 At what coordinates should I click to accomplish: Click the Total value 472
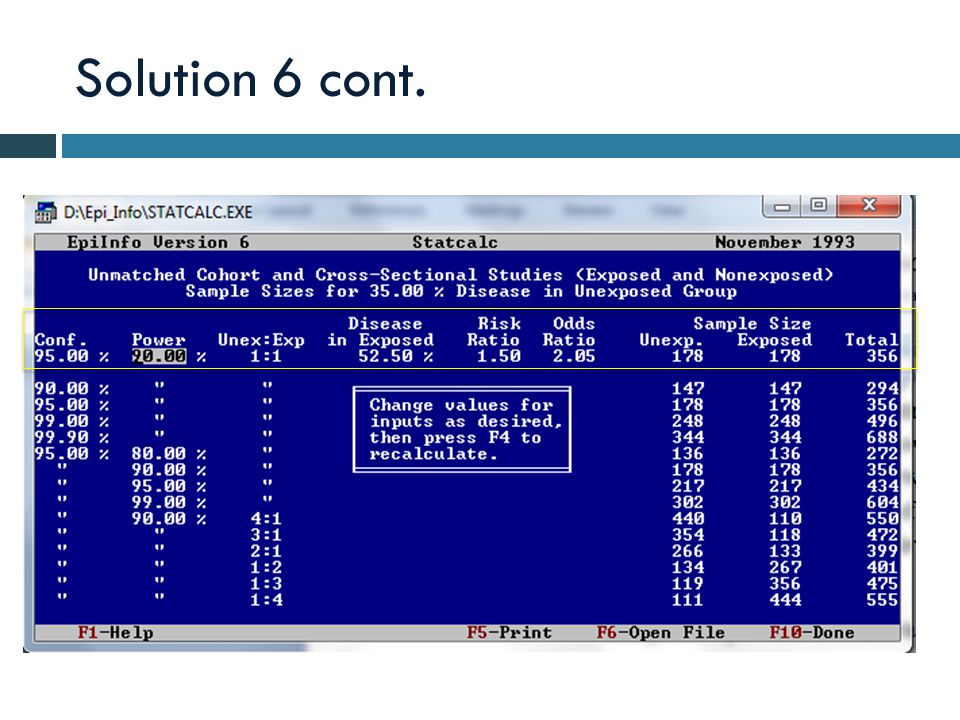pyautogui.click(x=882, y=535)
